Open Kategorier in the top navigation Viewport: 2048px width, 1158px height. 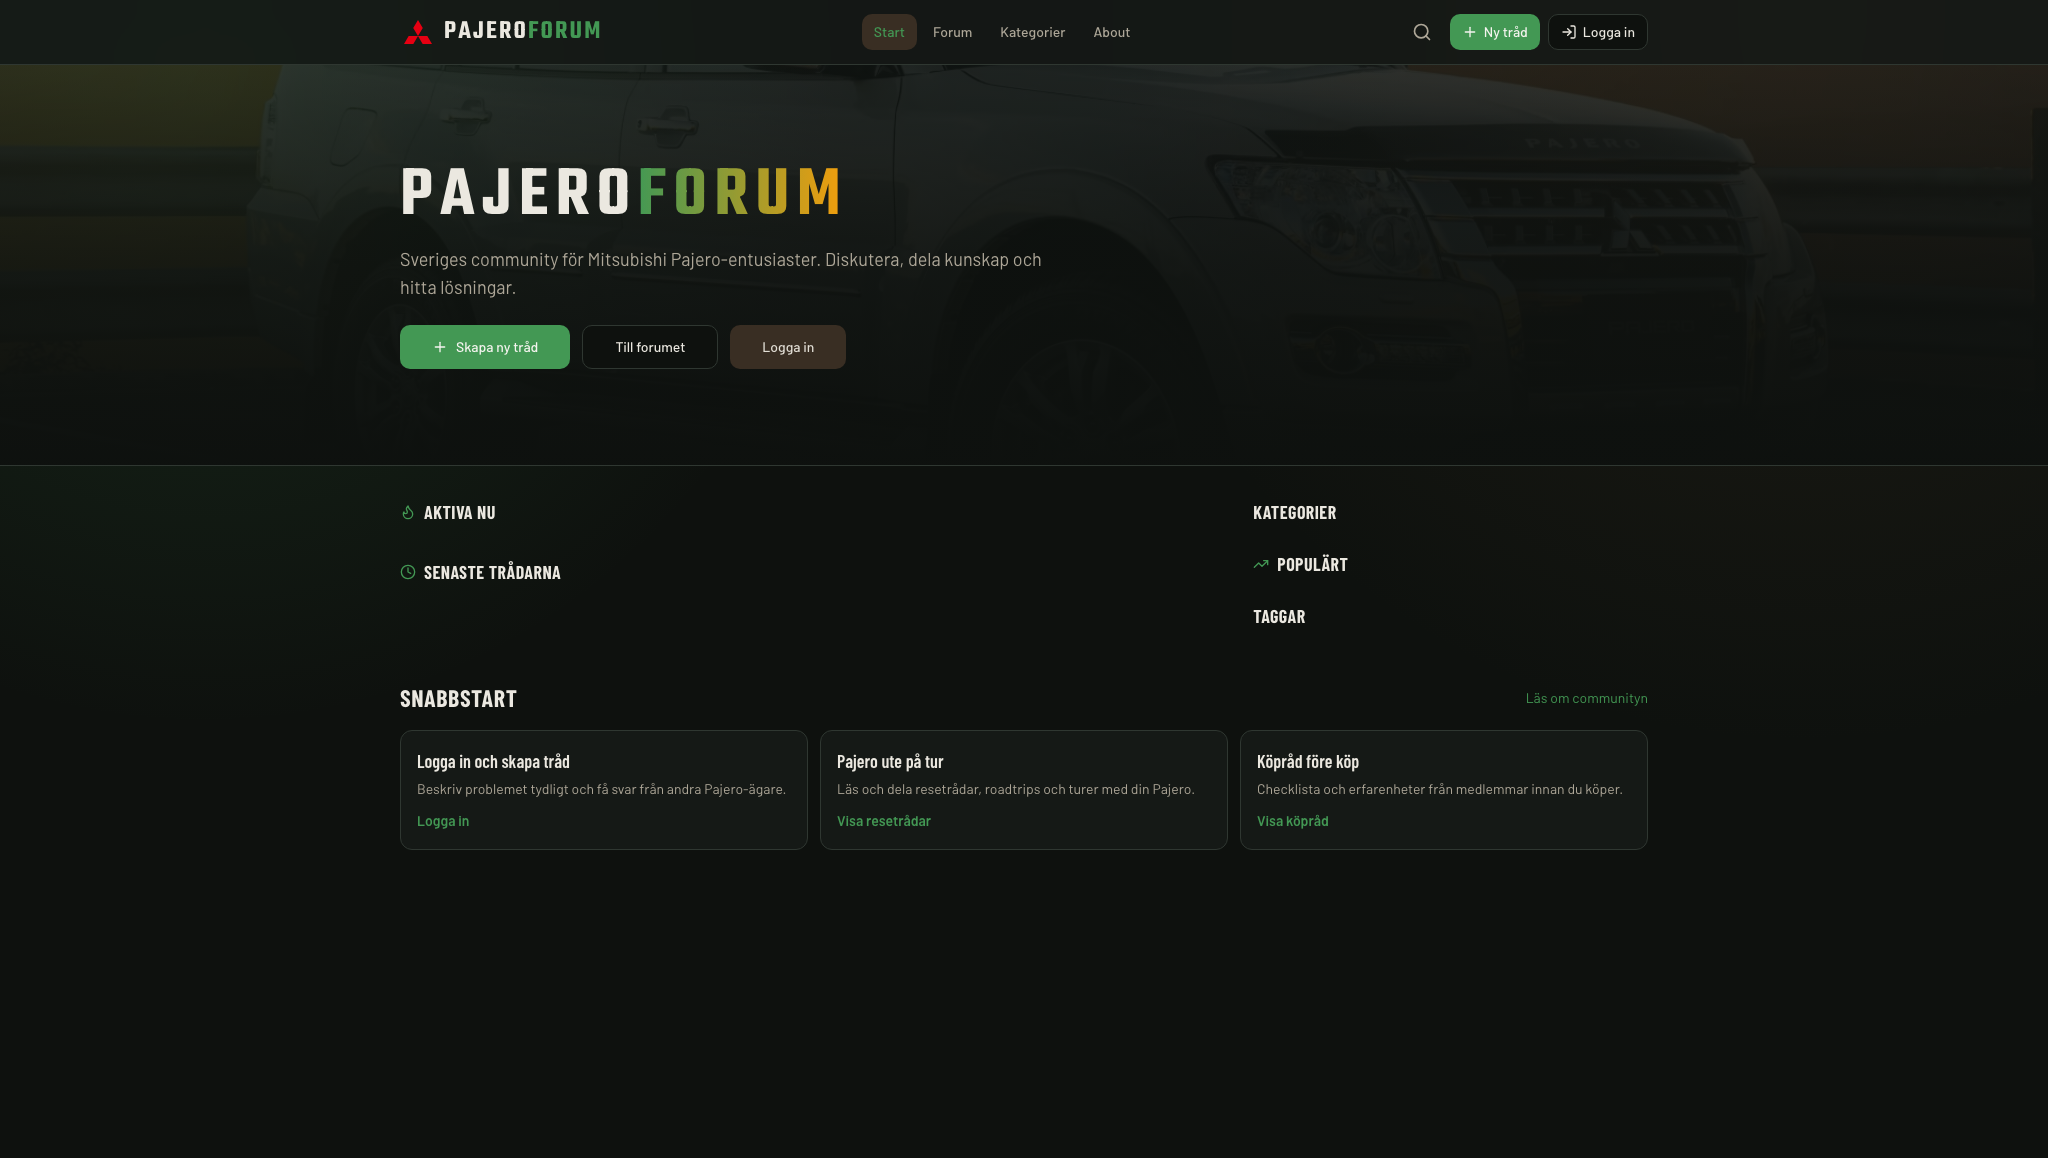click(1032, 32)
